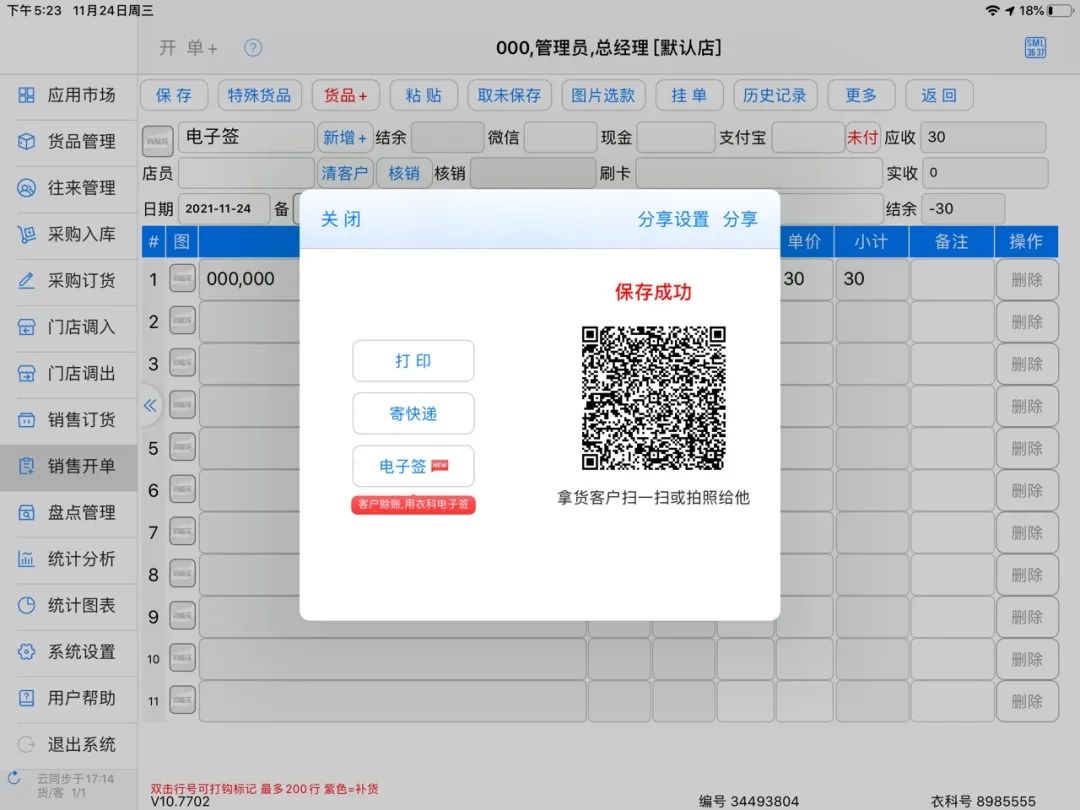The height and width of the screenshot is (810, 1080).
Task: Click the help question mark icon beside 开单+
Action: pyautogui.click(x=253, y=48)
